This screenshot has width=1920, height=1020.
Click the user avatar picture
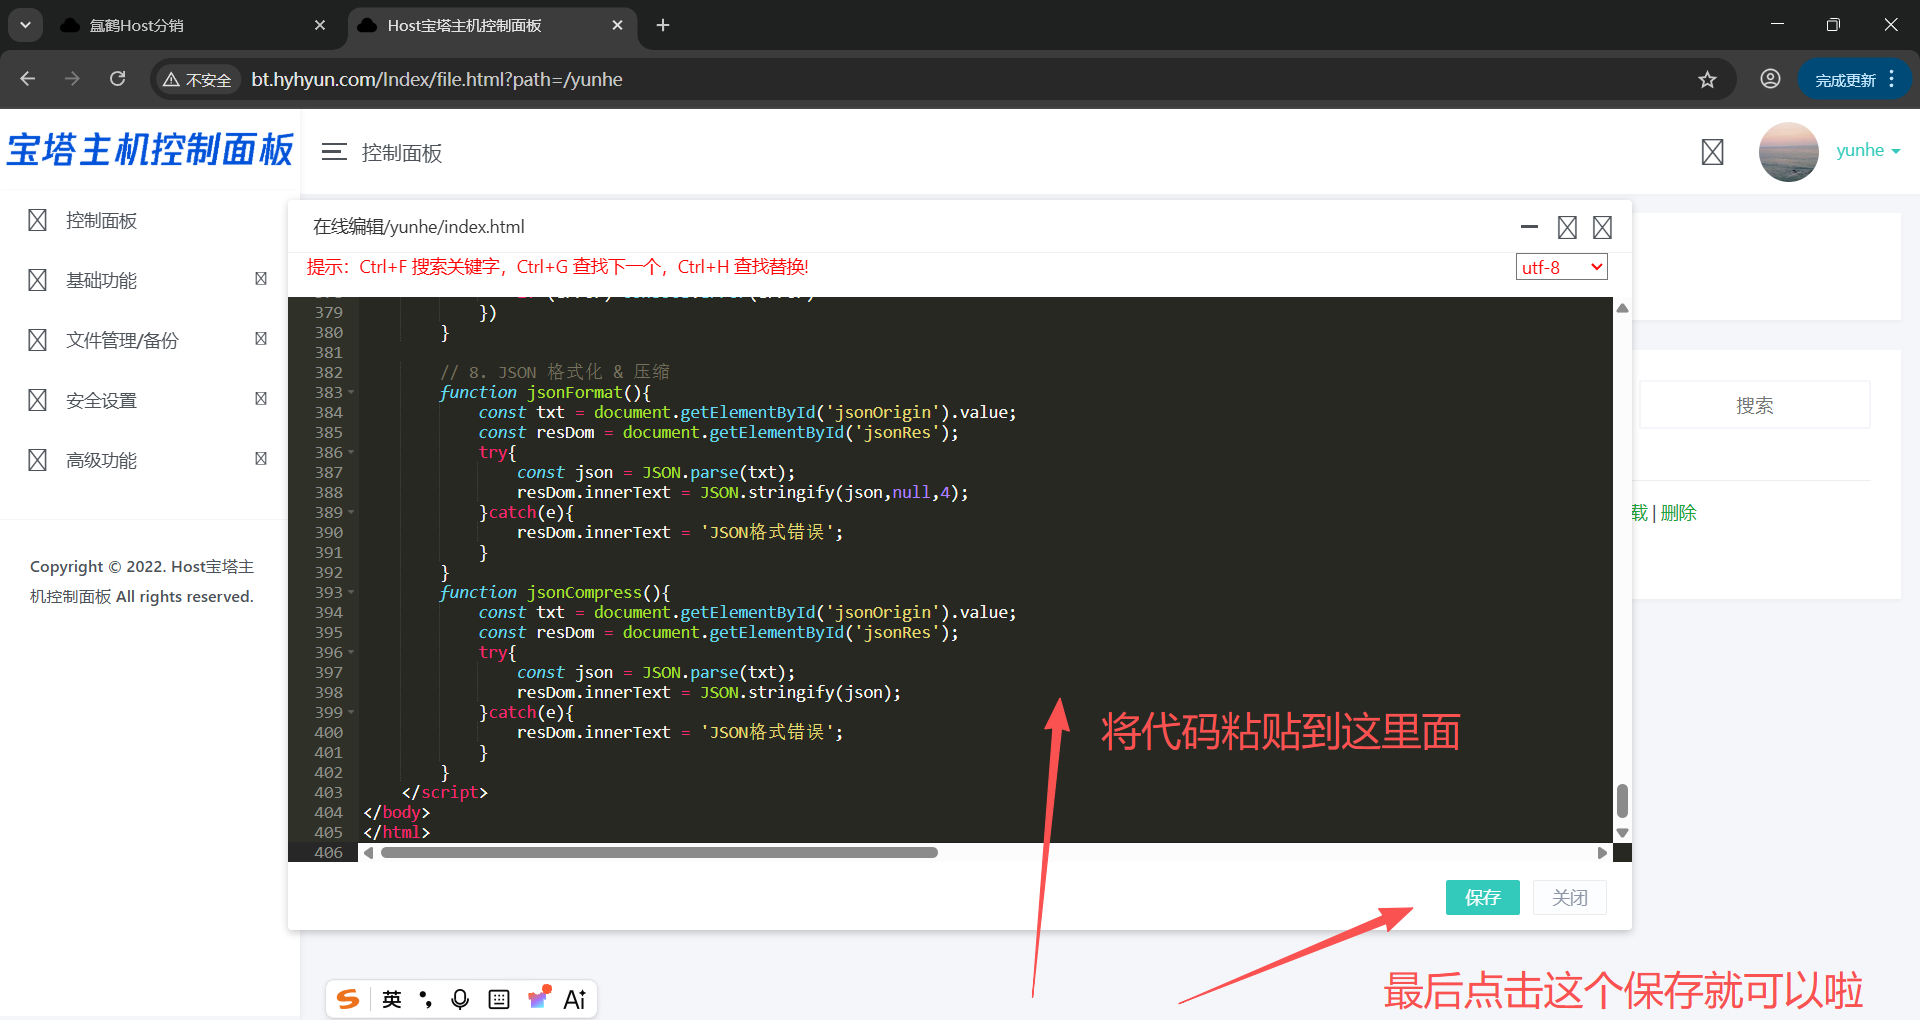tap(1788, 152)
